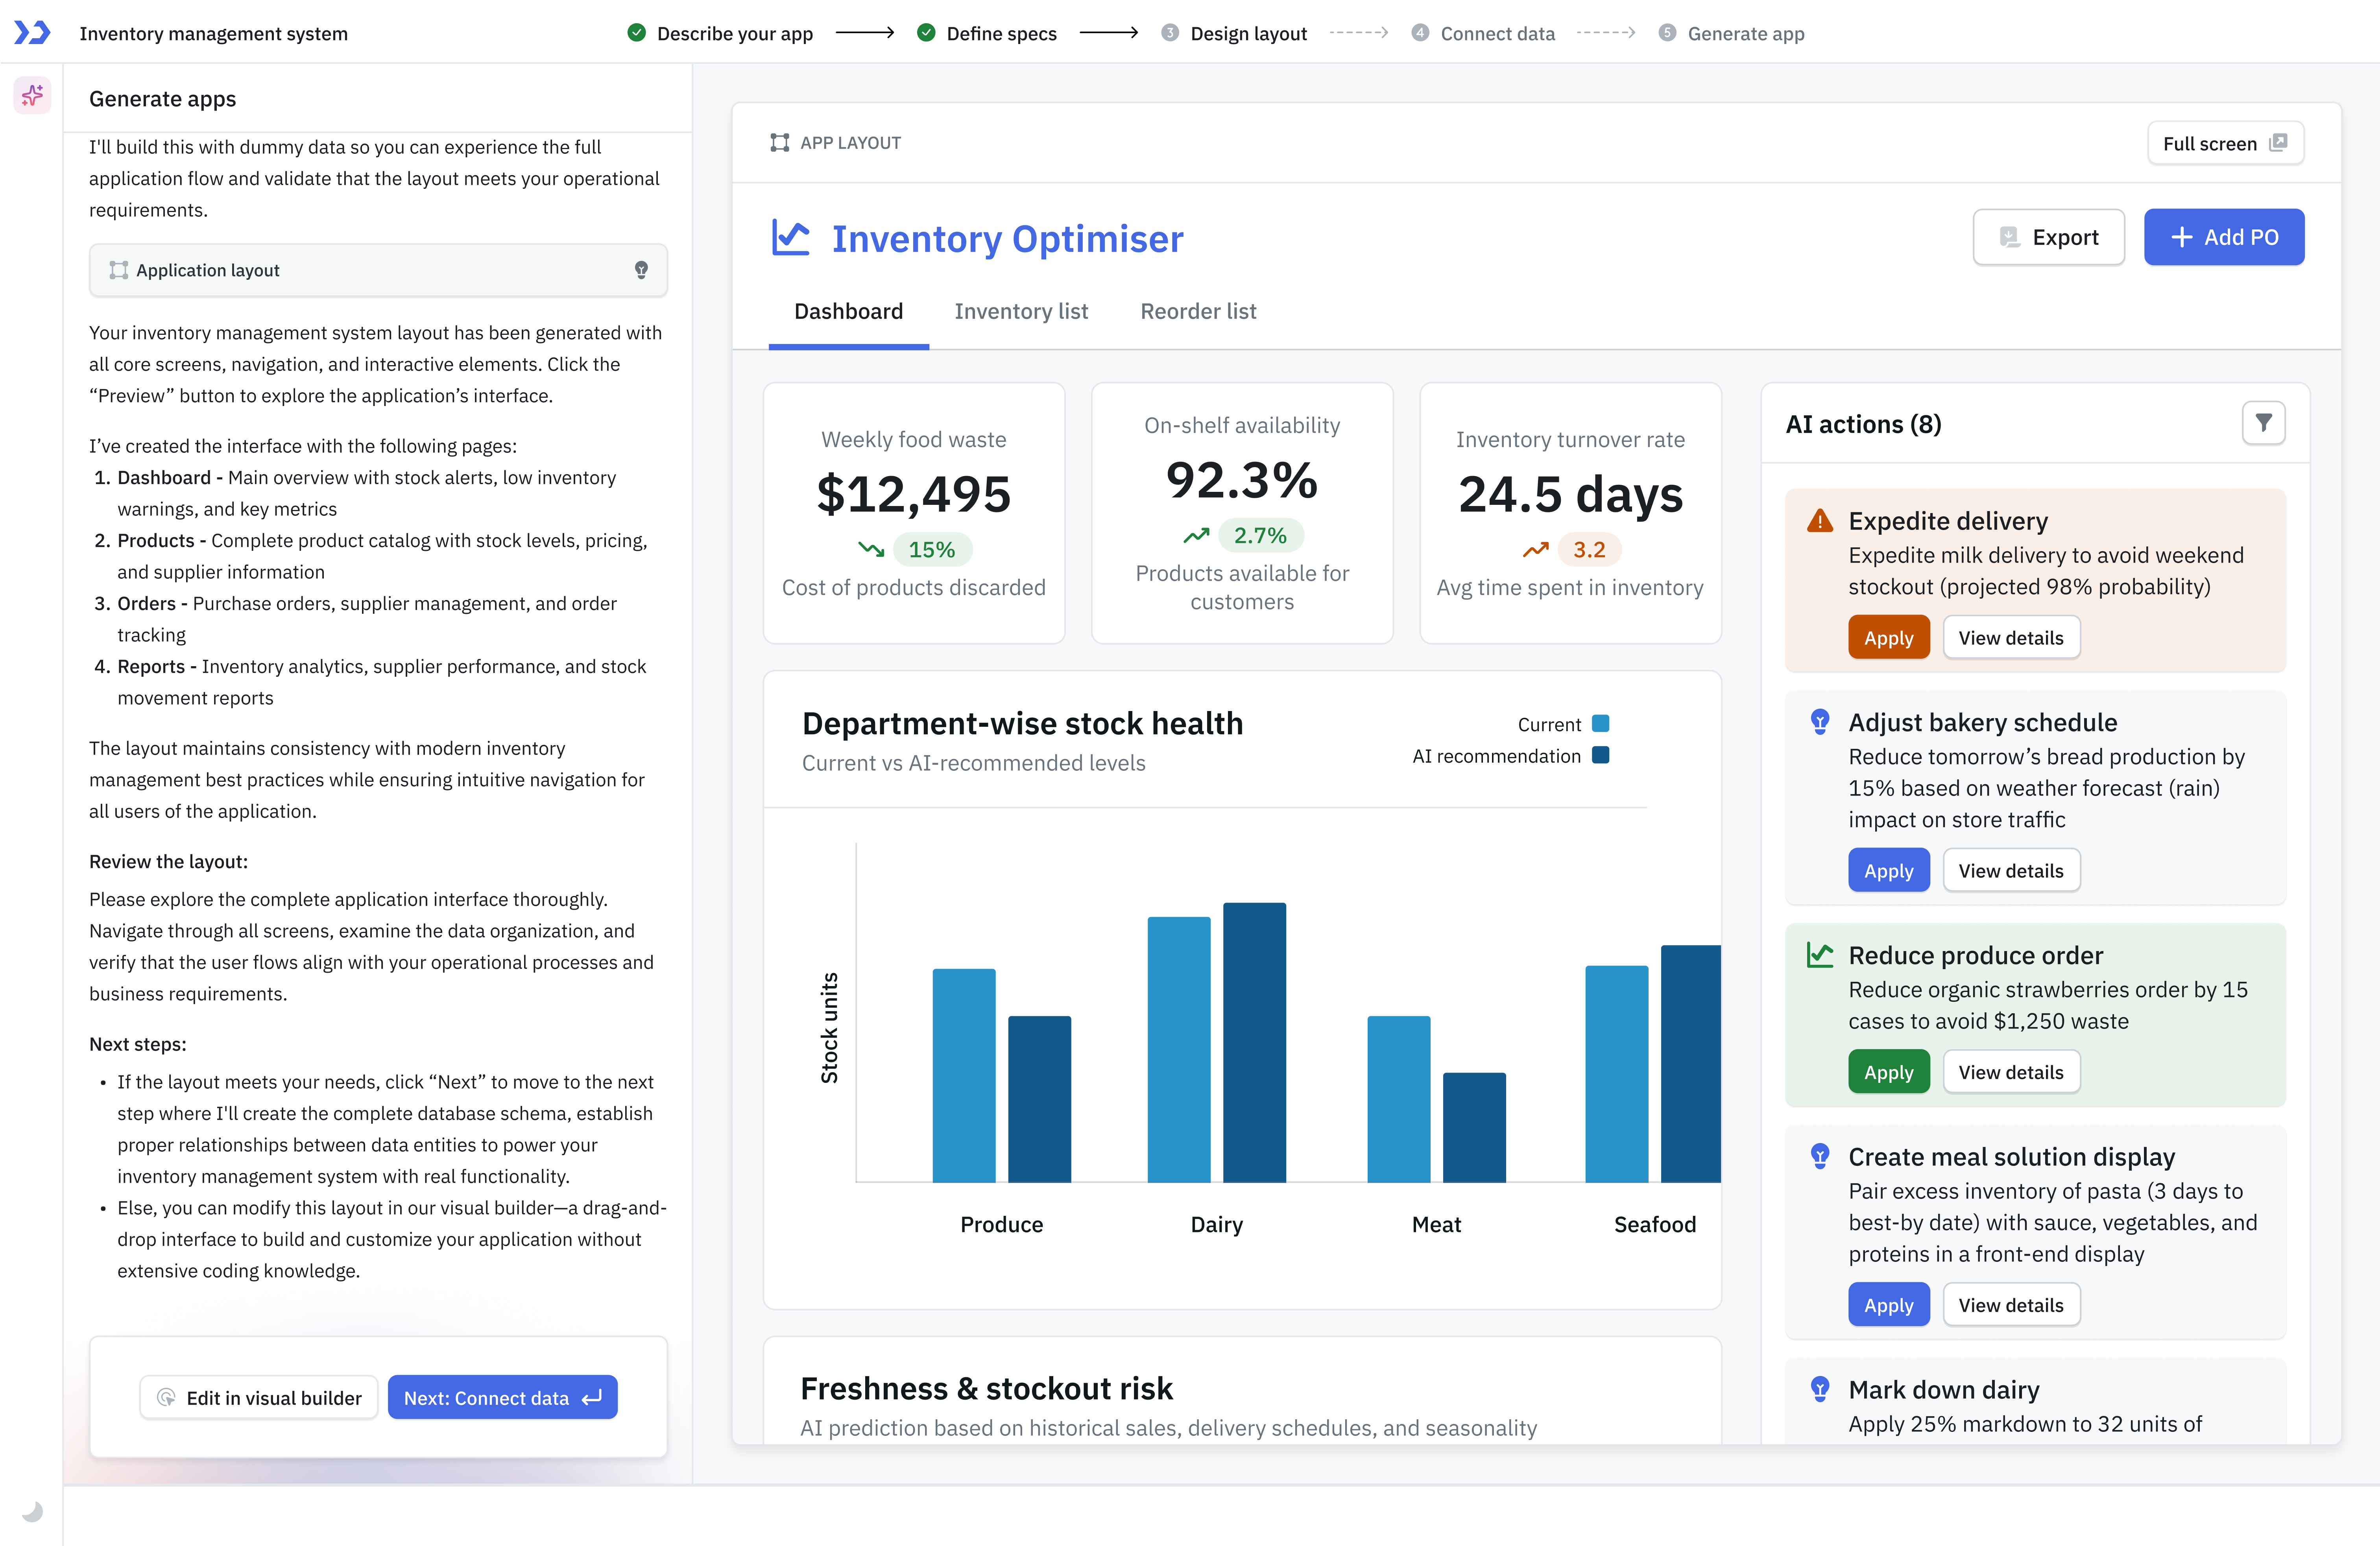Click lightbulb icon beside Adjust bakery schedule
This screenshot has width=2380, height=1546.
(1820, 722)
